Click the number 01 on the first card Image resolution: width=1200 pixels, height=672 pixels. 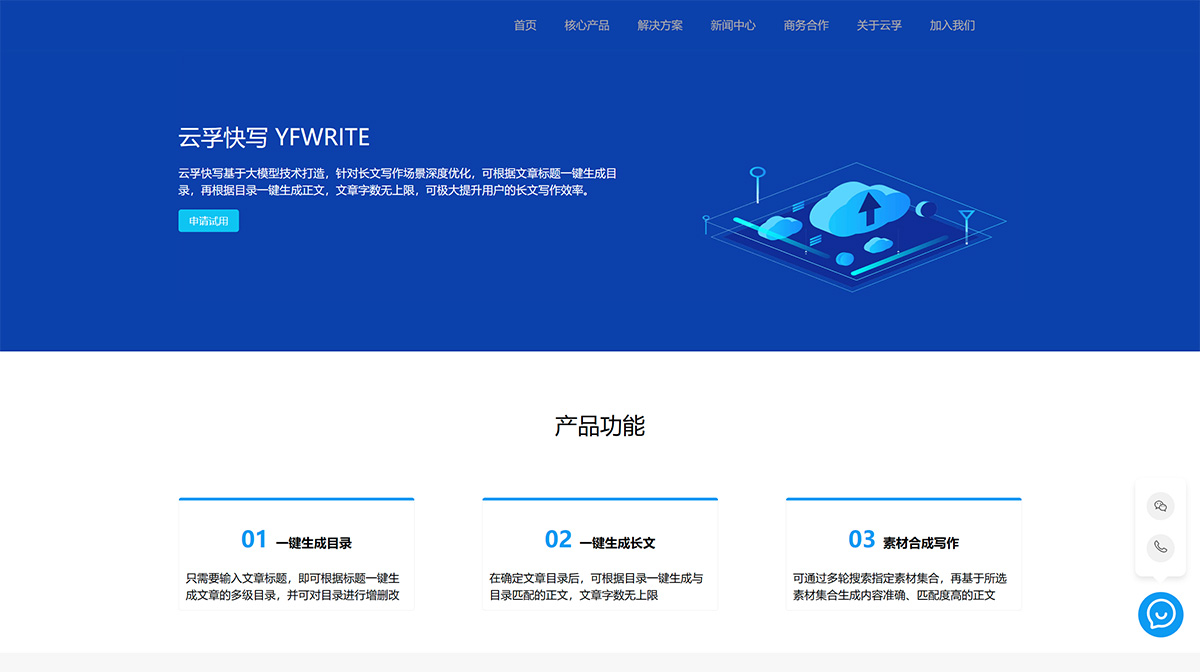[253, 540]
